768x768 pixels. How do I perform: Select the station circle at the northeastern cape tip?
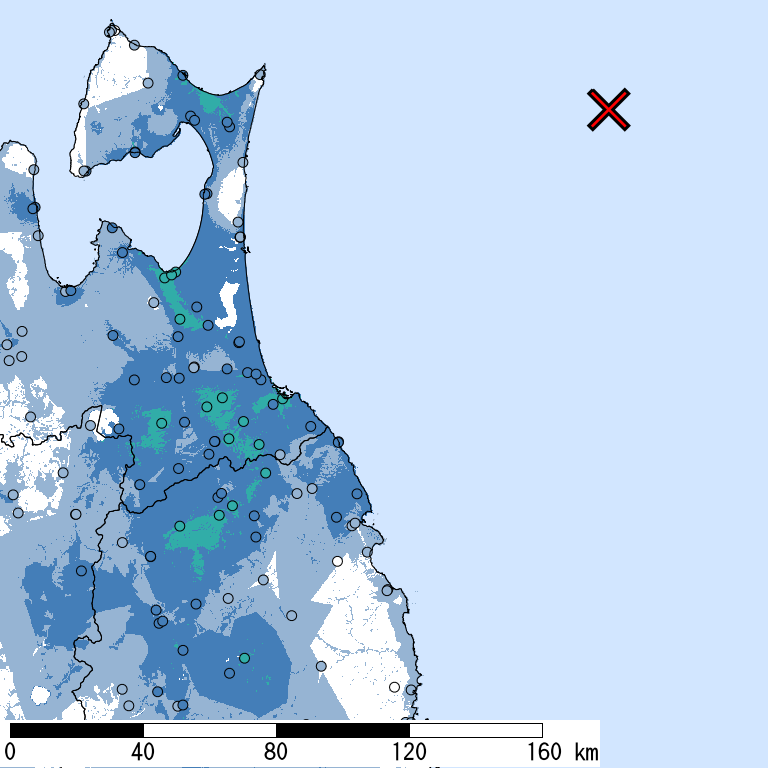tap(260, 73)
